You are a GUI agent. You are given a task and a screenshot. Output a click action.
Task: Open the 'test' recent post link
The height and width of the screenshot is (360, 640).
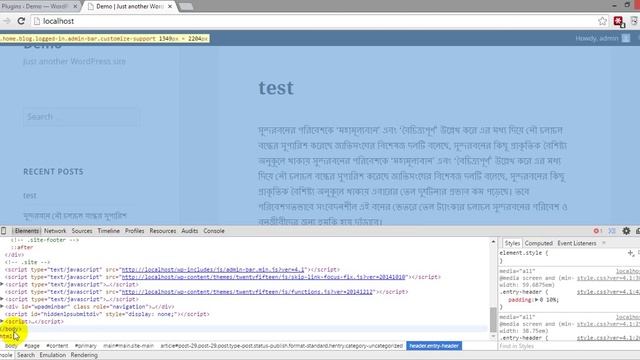30,196
